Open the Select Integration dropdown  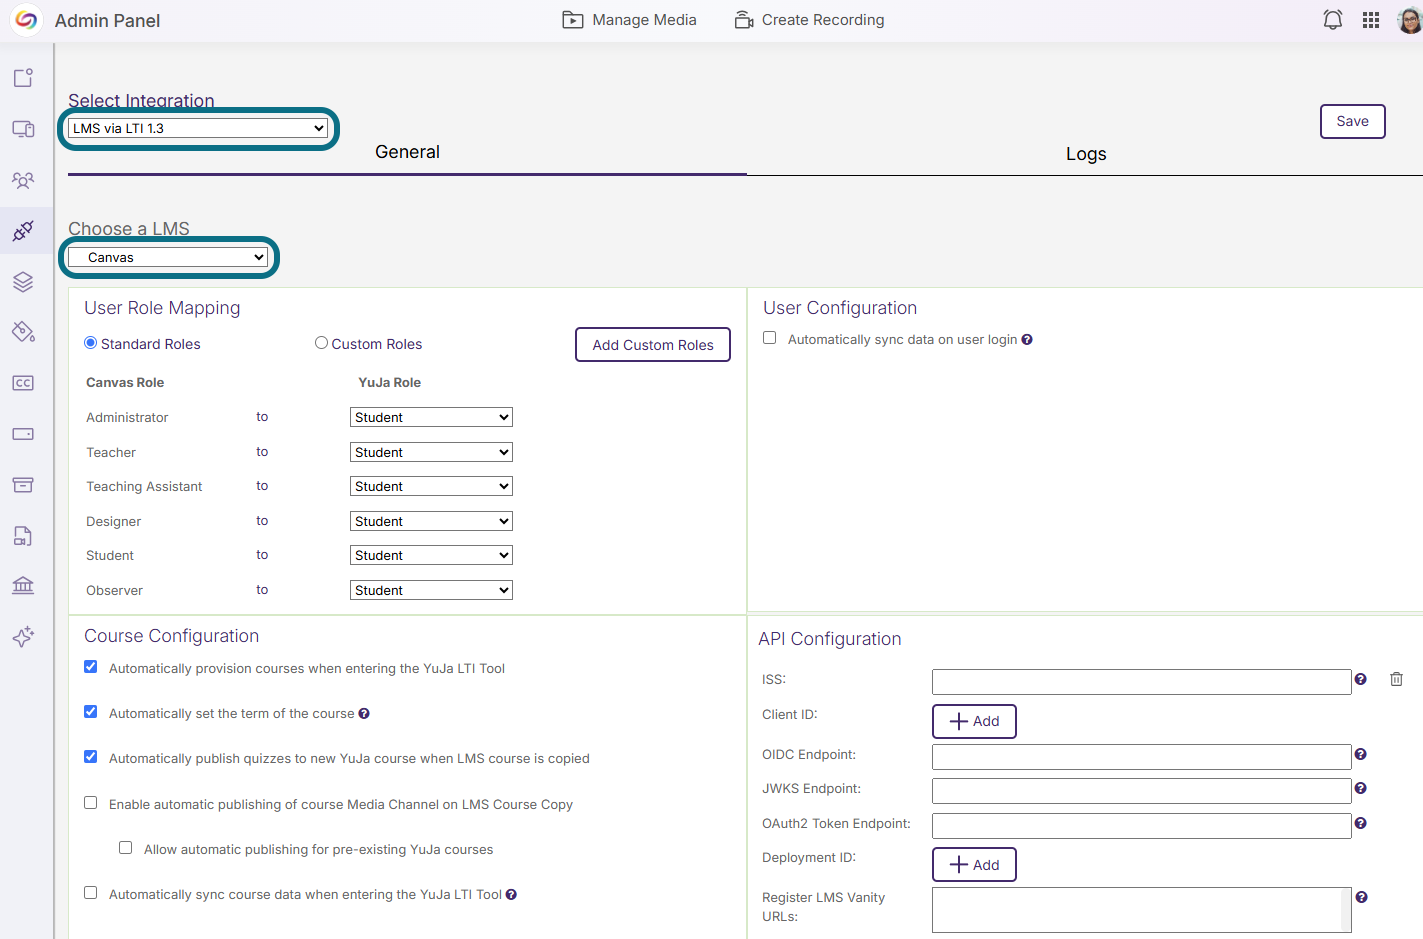(198, 128)
